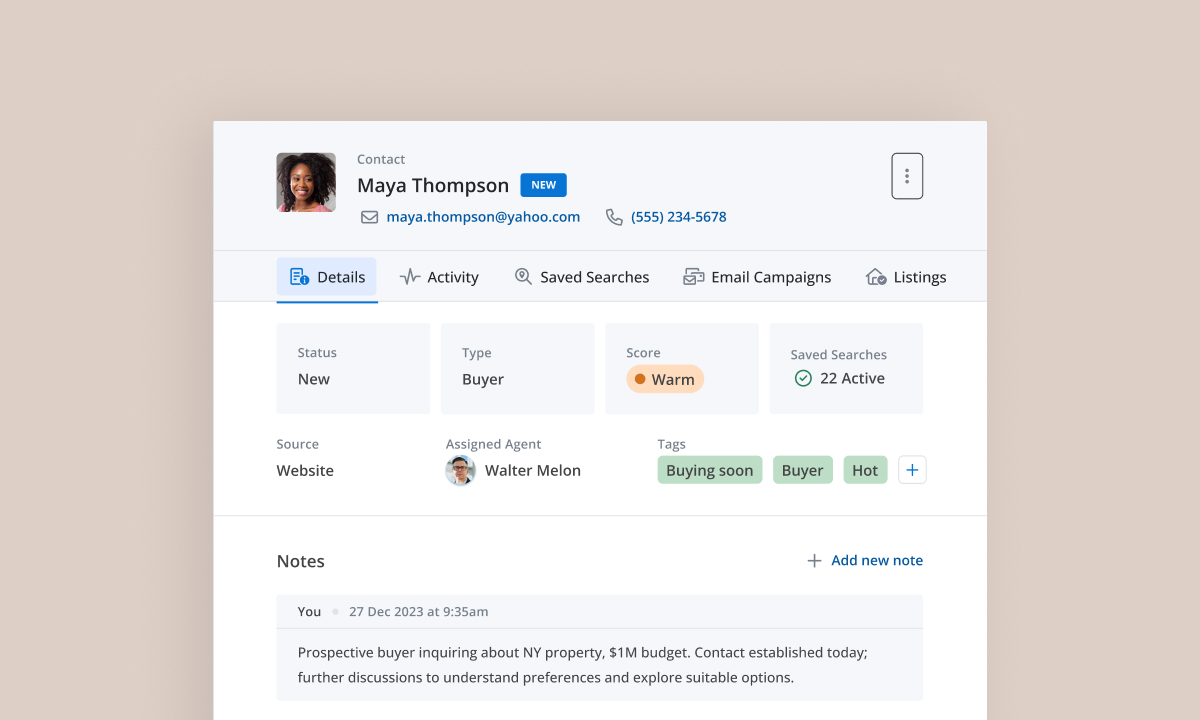Click the Activity pulse icon
Image resolution: width=1200 pixels, height=720 pixels.
[x=409, y=277]
